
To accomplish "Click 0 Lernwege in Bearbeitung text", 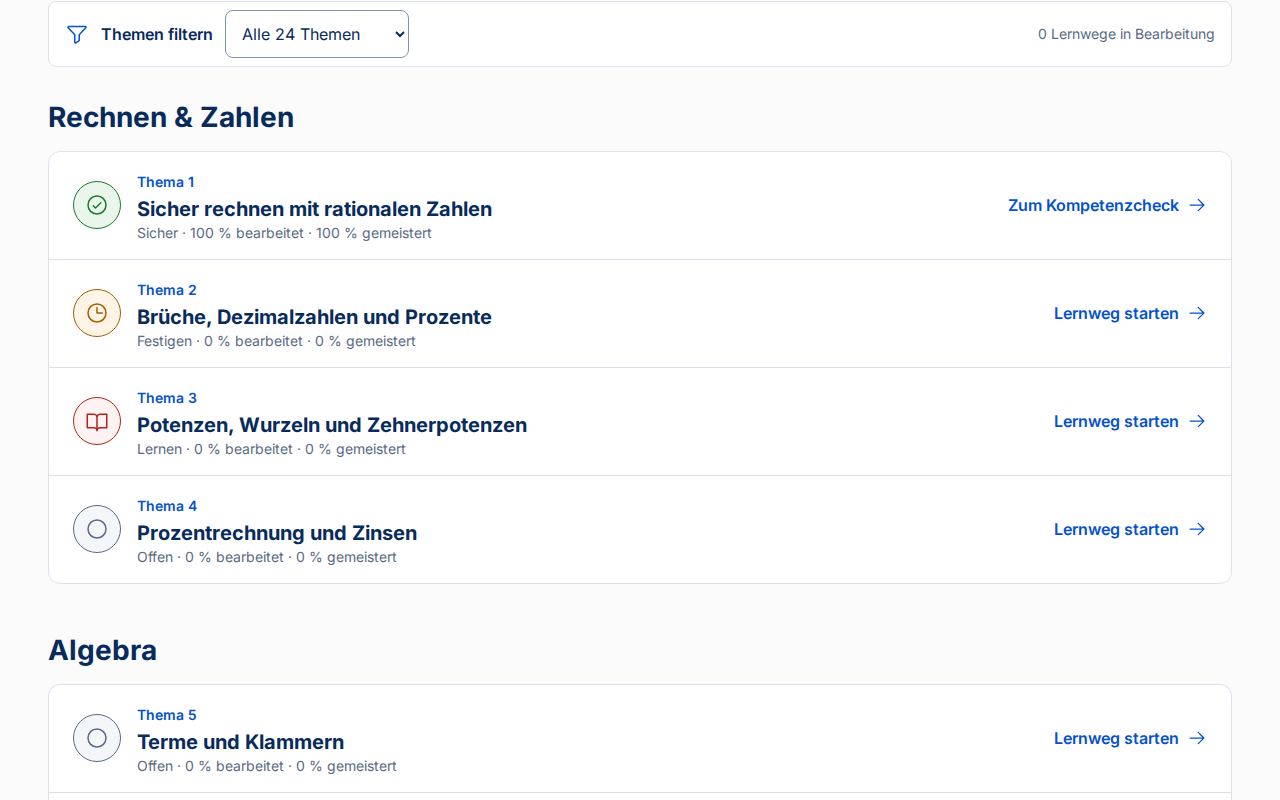I will pyautogui.click(x=1126, y=34).
